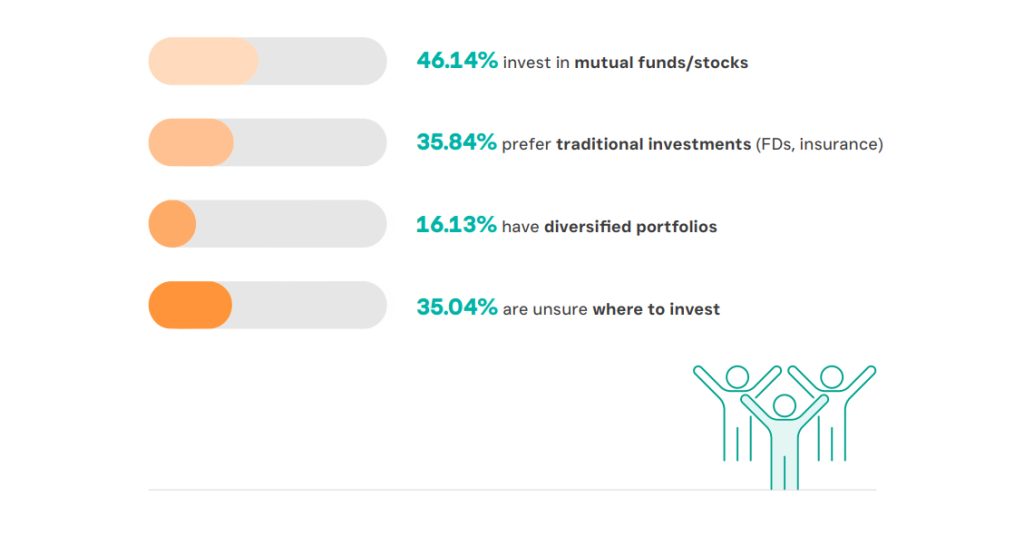The width and height of the screenshot is (1024, 546).
Task: Click the 46.14% figure
Action: pos(457,61)
